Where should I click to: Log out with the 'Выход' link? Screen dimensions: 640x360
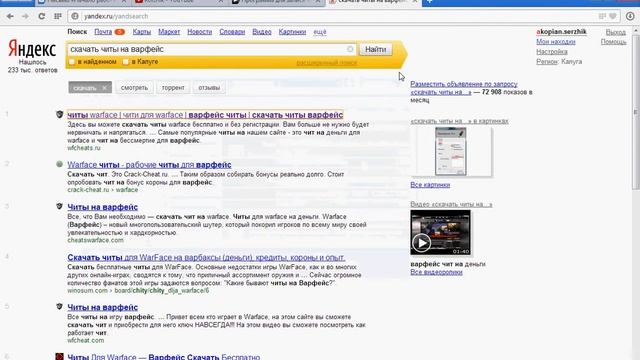click(616, 32)
